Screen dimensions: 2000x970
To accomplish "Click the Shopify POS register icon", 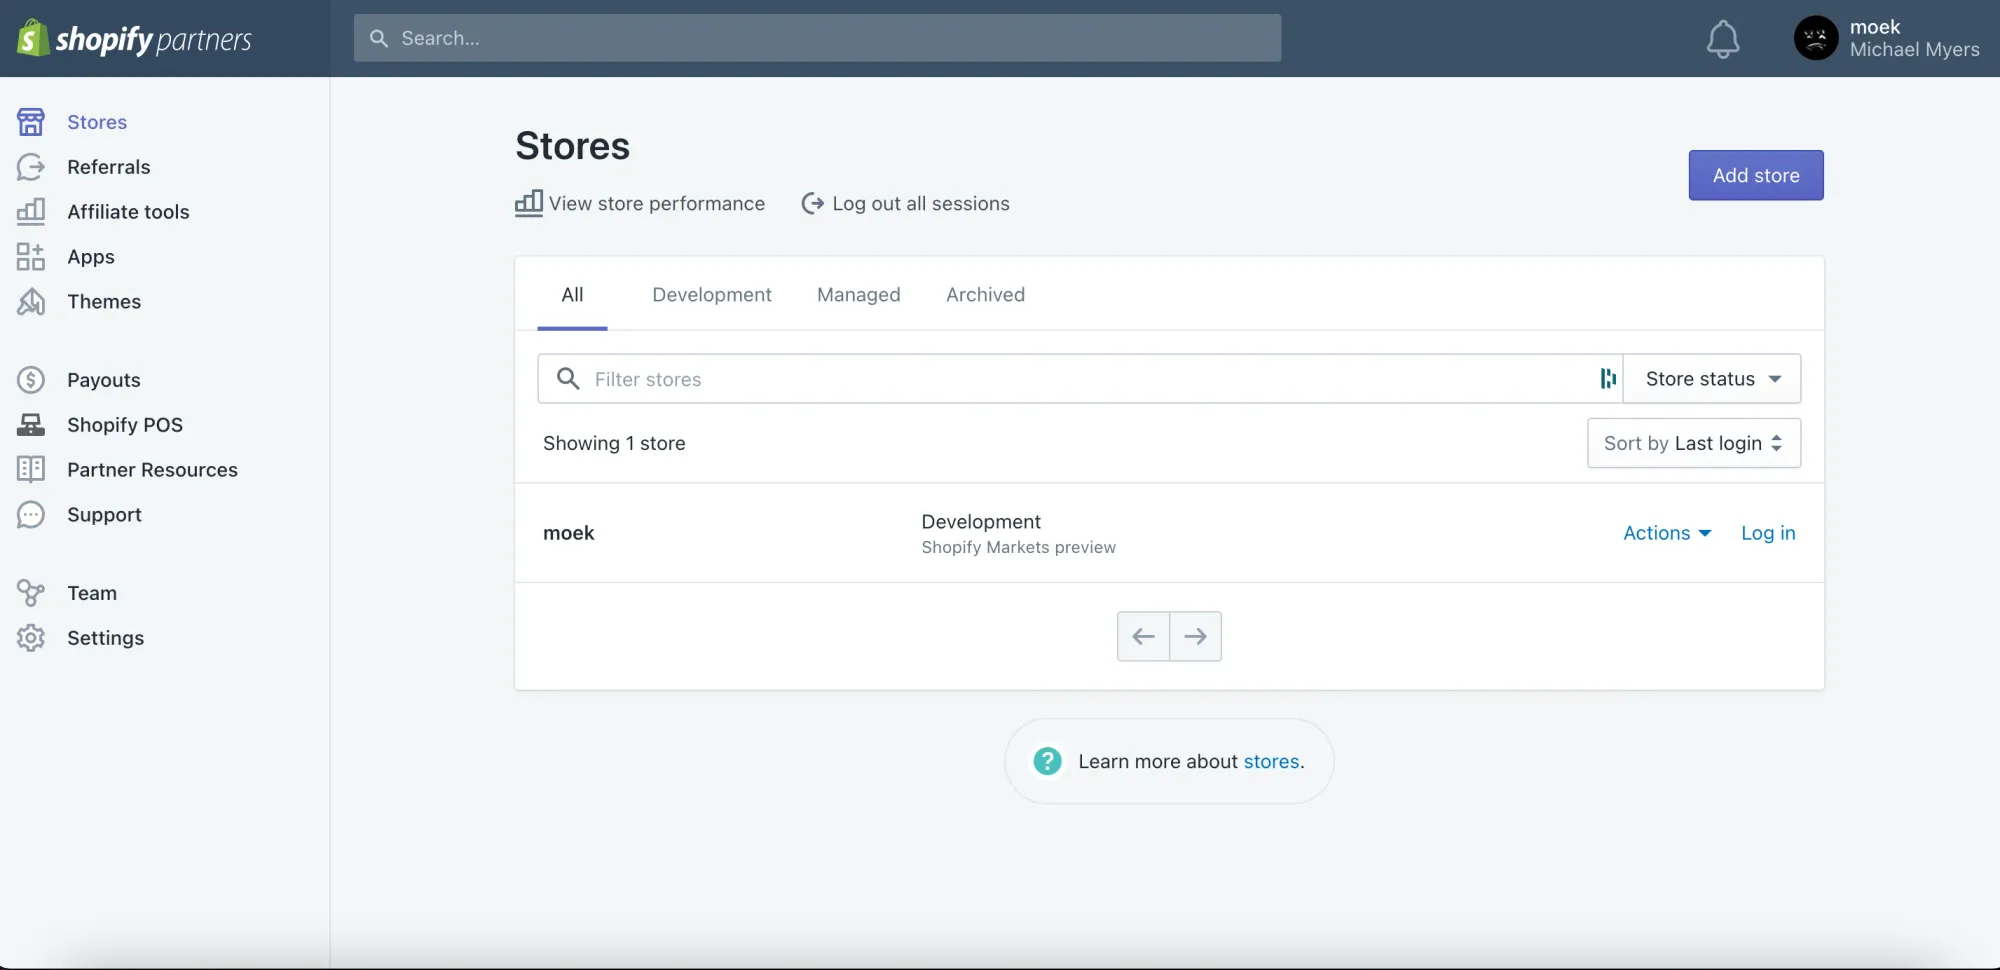I will click(31, 425).
